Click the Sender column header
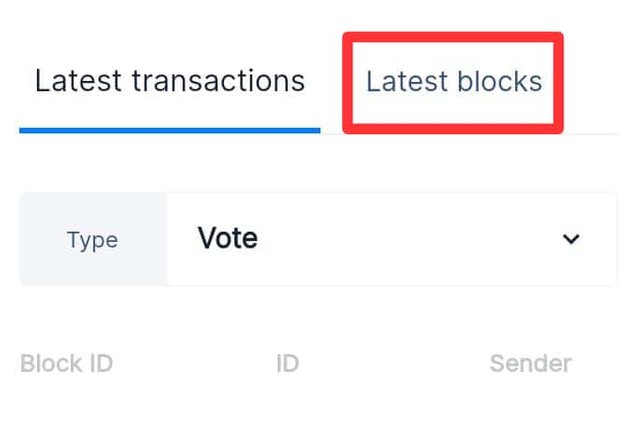The width and height of the screenshot is (640, 422). tap(530, 363)
